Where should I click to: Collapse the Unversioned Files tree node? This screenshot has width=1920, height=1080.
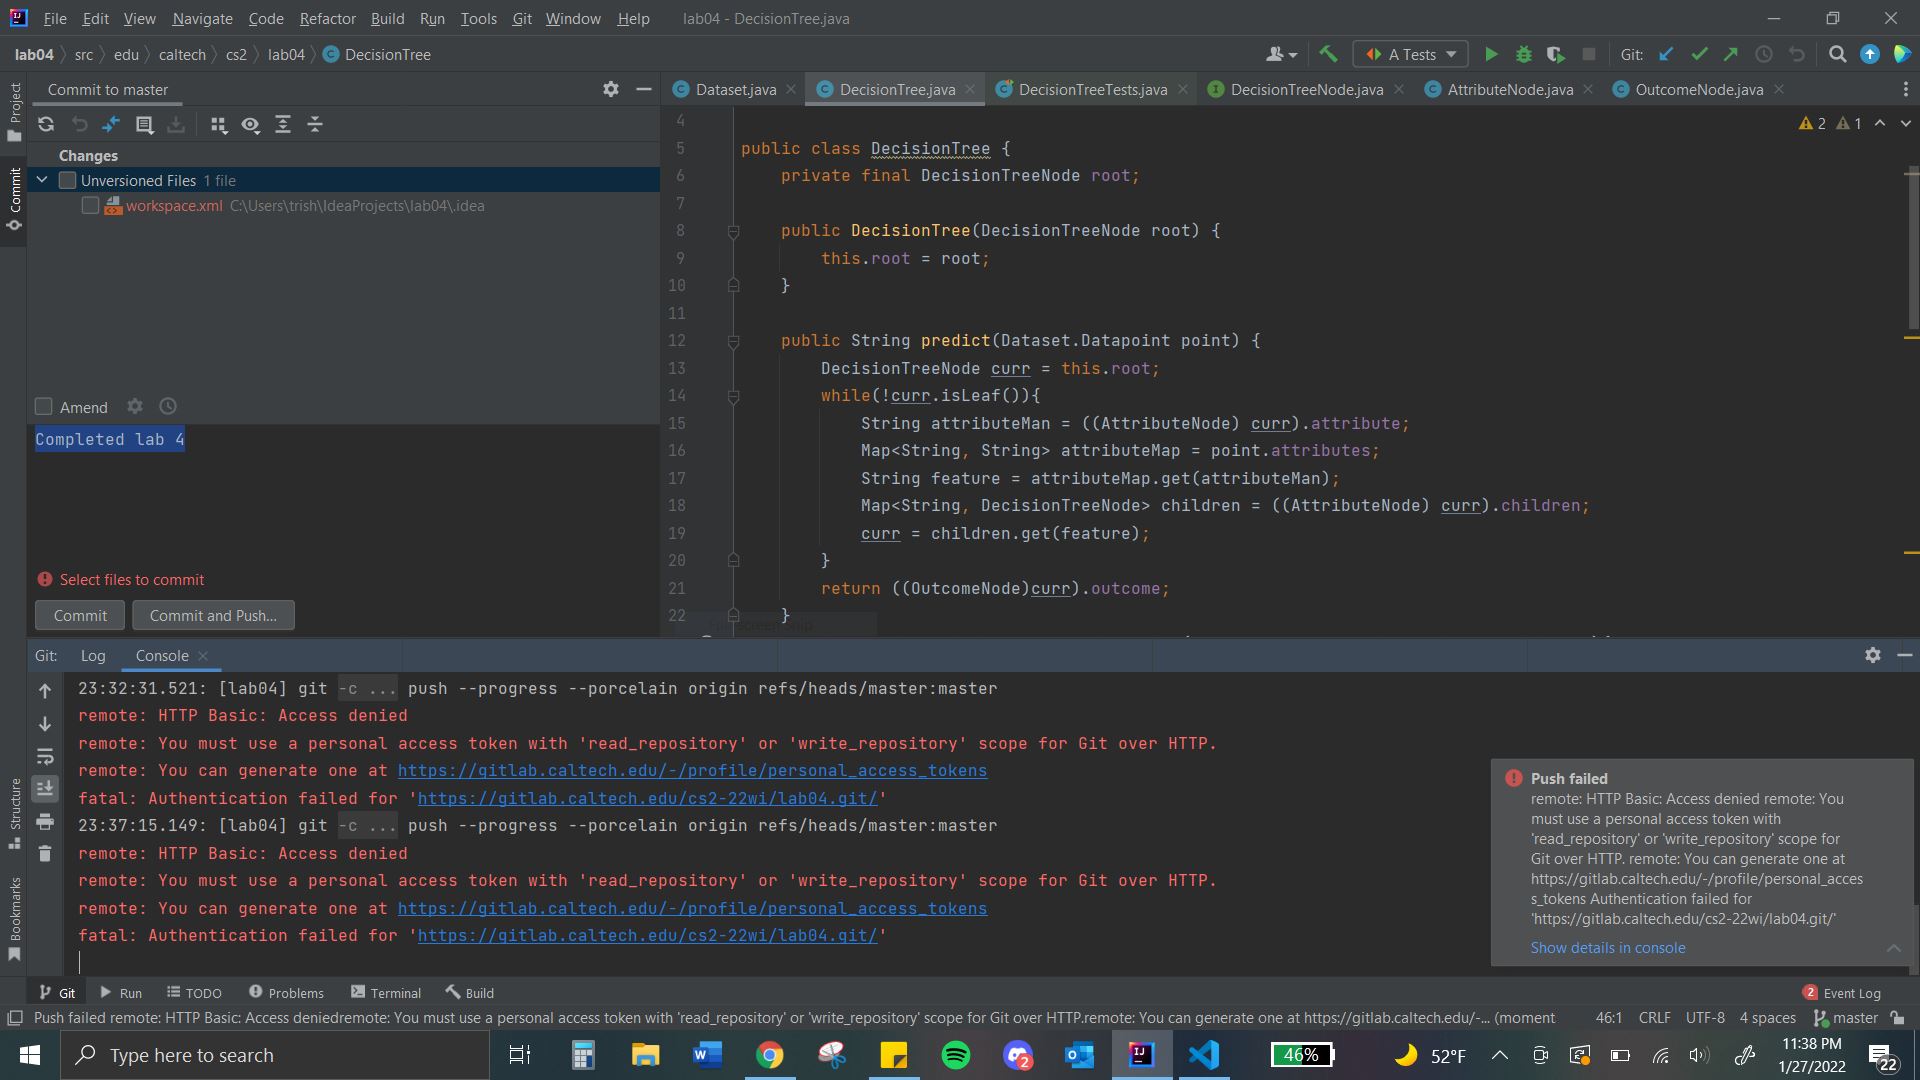click(43, 181)
